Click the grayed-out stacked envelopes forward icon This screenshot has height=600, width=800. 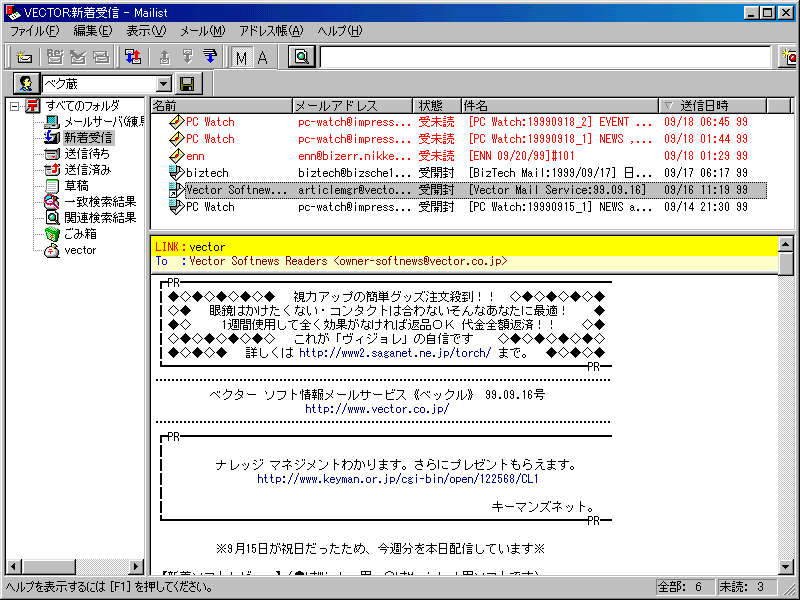(101, 57)
